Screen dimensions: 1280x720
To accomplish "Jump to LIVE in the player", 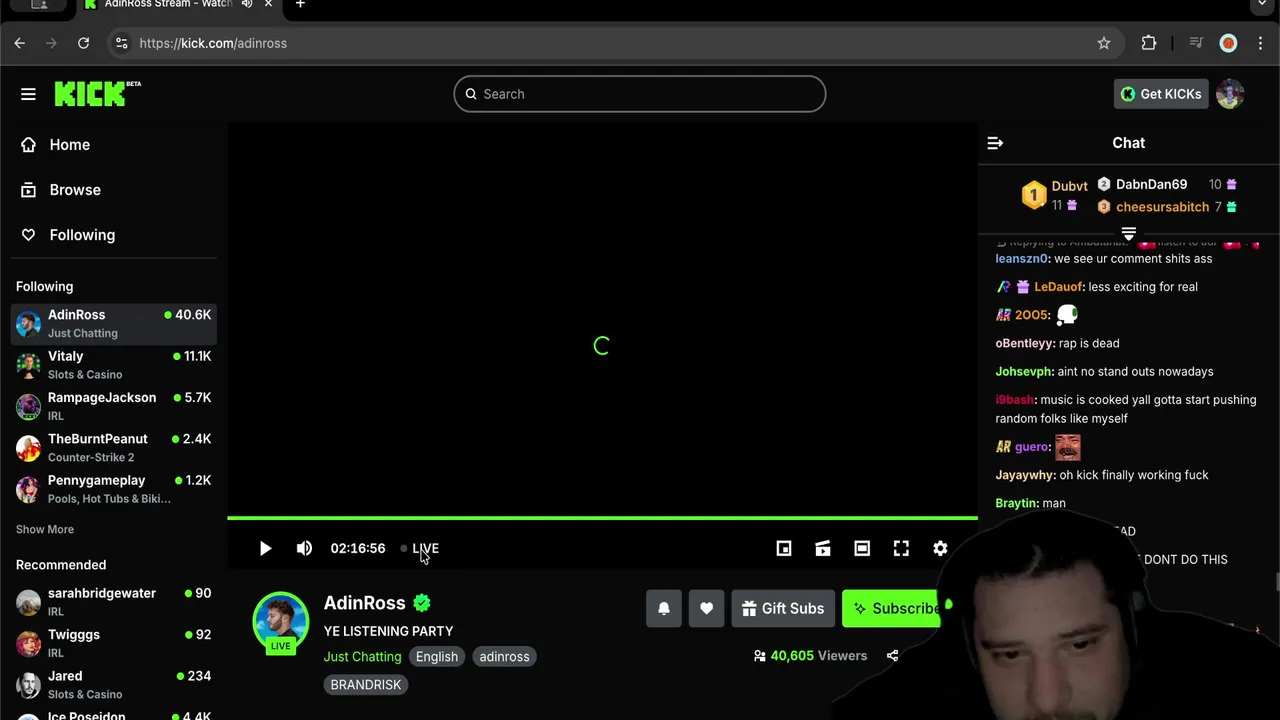I will 420,548.
